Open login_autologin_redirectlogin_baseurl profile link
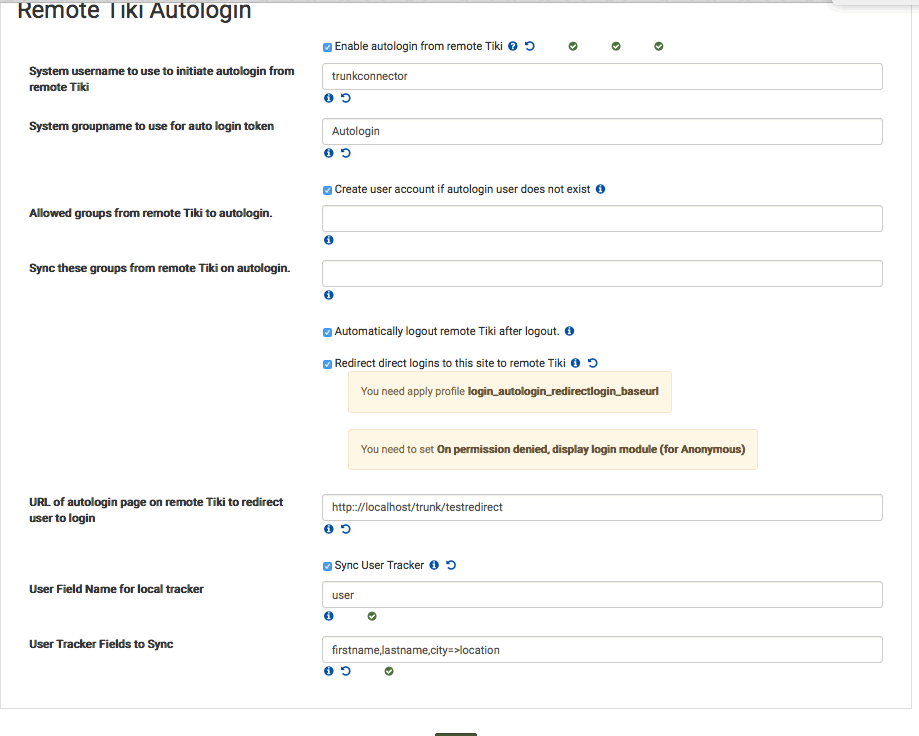Screen dimensions: 919x736 tap(563, 391)
